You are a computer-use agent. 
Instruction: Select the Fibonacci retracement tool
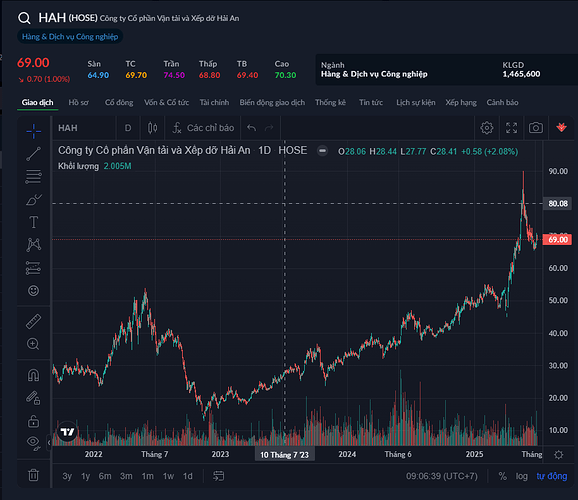pos(33,177)
